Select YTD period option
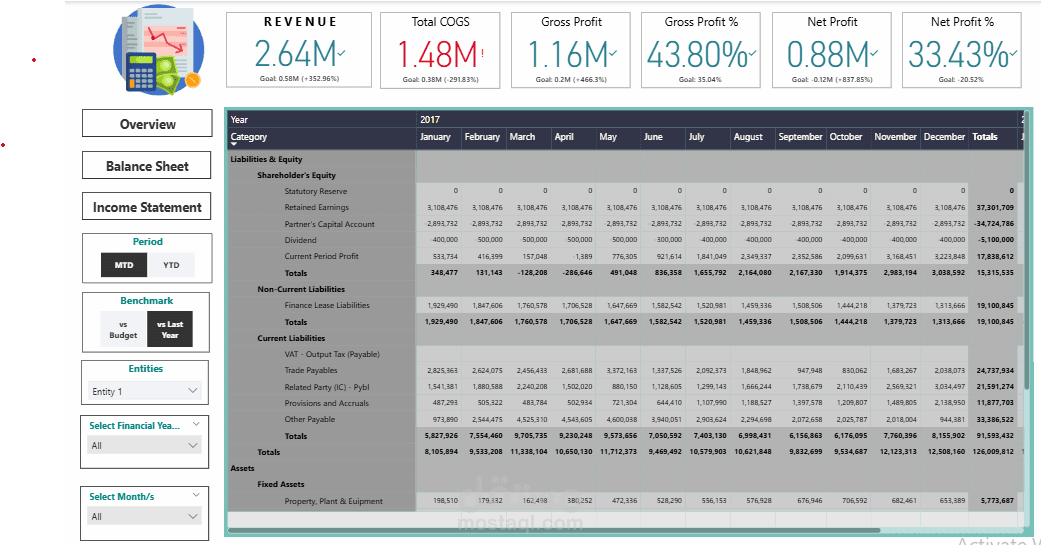Screen dimensions: 1041x545 point(171,265)
